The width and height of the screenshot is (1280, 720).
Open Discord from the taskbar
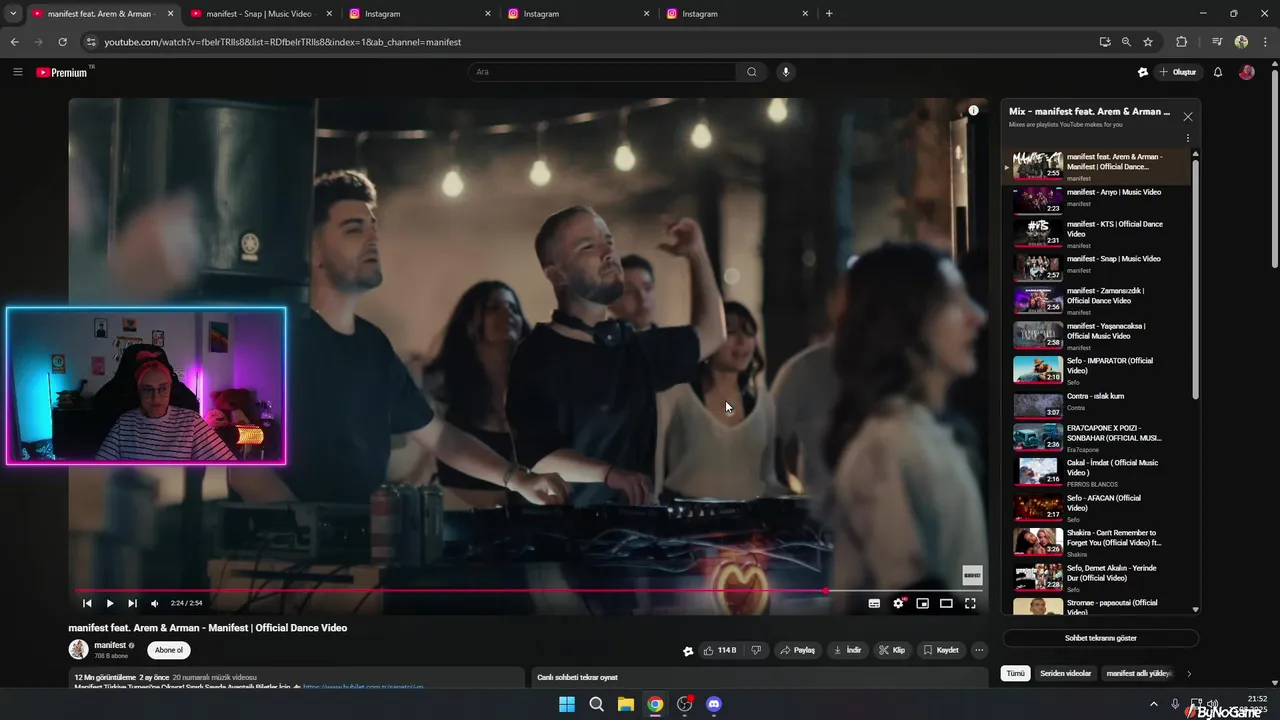pyautogui.click(x=714, y=704)
